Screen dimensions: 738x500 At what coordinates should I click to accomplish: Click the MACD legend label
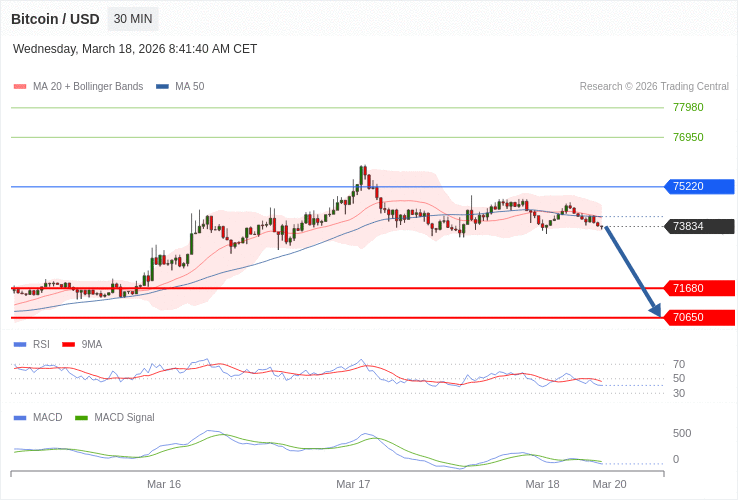point(48,418)
